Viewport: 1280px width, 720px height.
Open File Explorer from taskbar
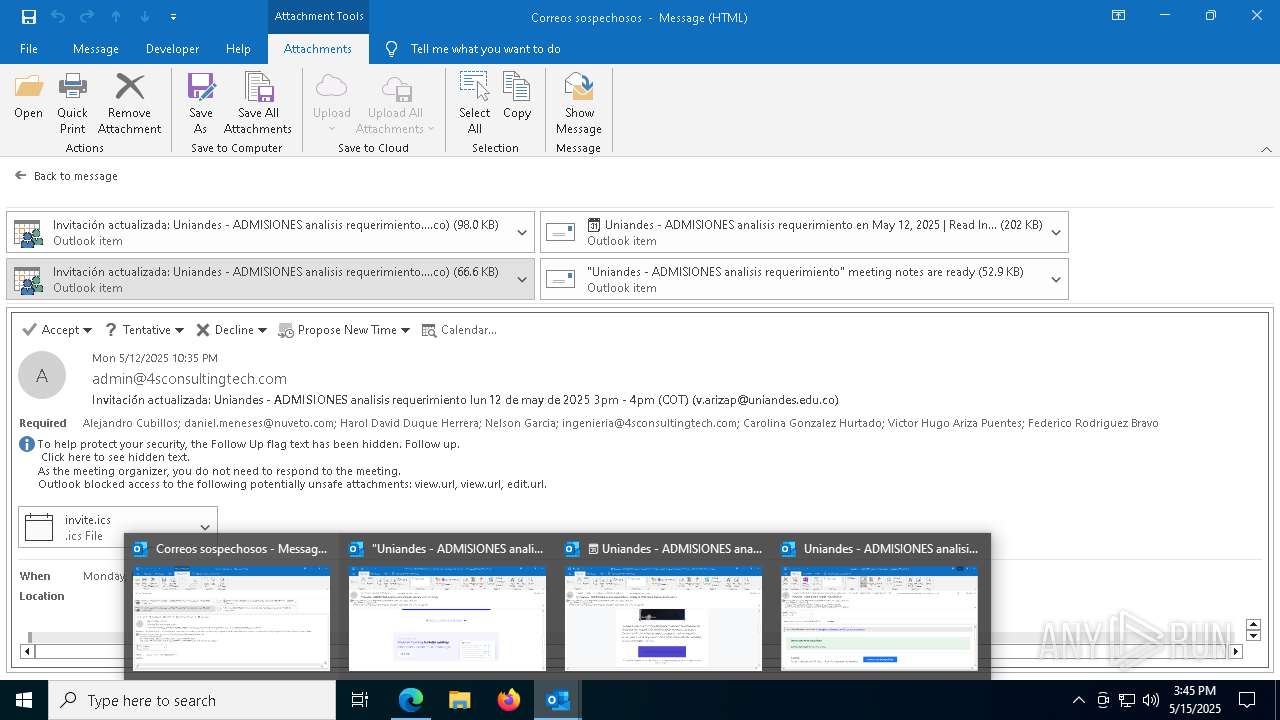tap(460, 700)
